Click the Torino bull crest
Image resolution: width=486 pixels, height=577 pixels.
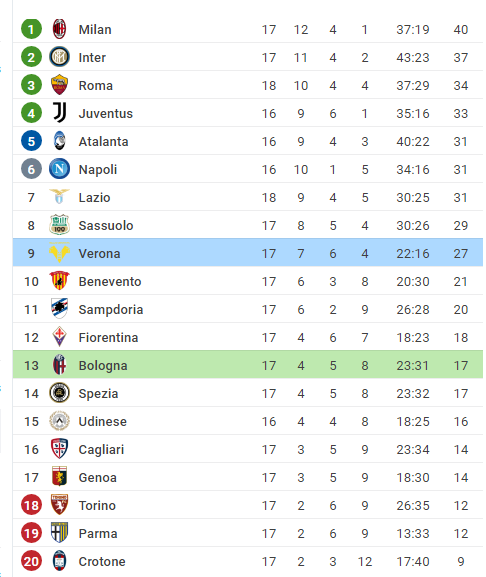point(59,505)
